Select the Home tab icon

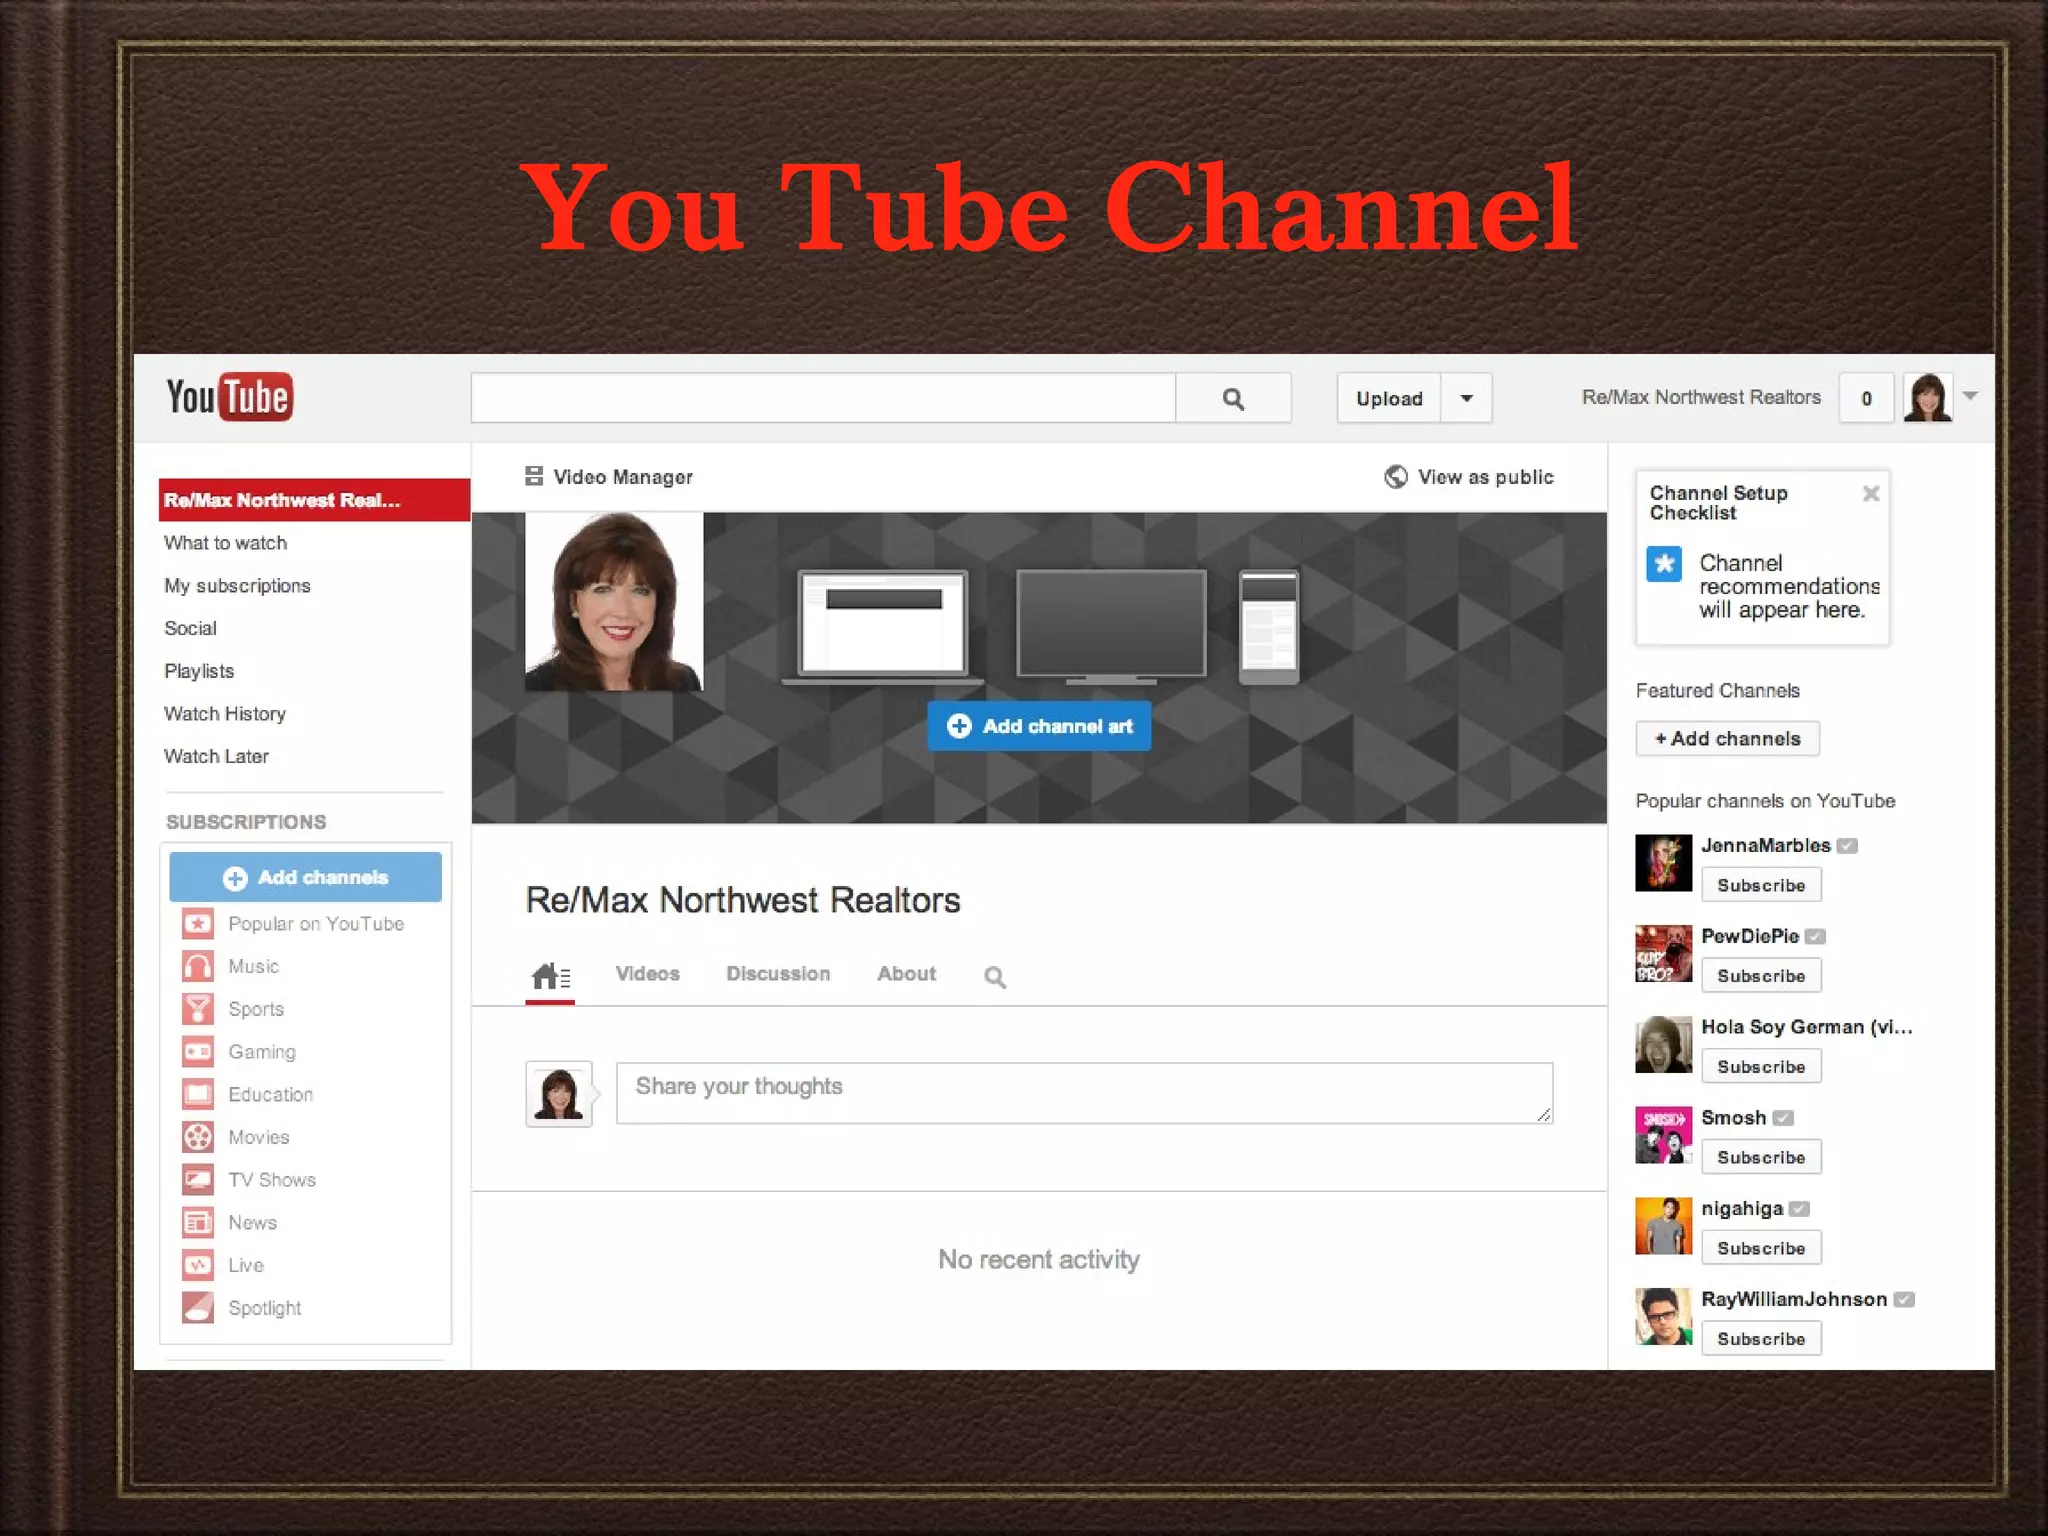click(x=550, y=976)
